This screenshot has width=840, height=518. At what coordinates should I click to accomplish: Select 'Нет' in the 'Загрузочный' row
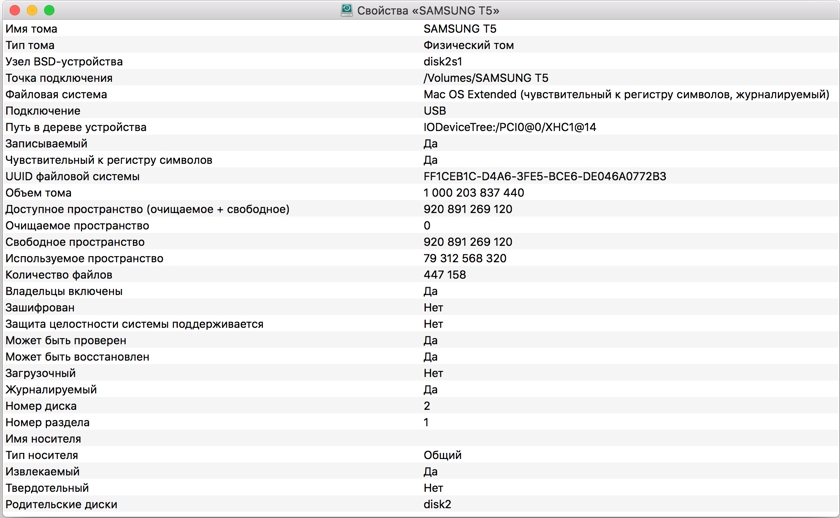[x=433, y=373]
